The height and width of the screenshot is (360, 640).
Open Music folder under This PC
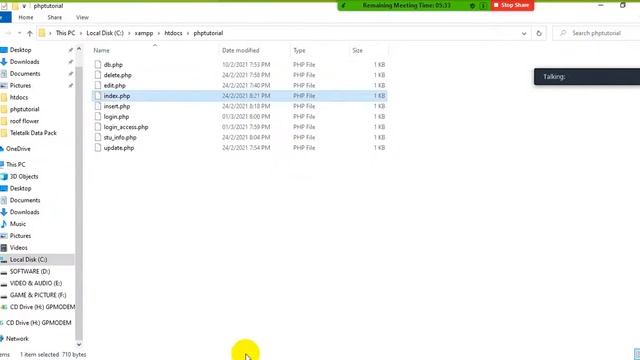pyautogui.click(x=18, y=224)
